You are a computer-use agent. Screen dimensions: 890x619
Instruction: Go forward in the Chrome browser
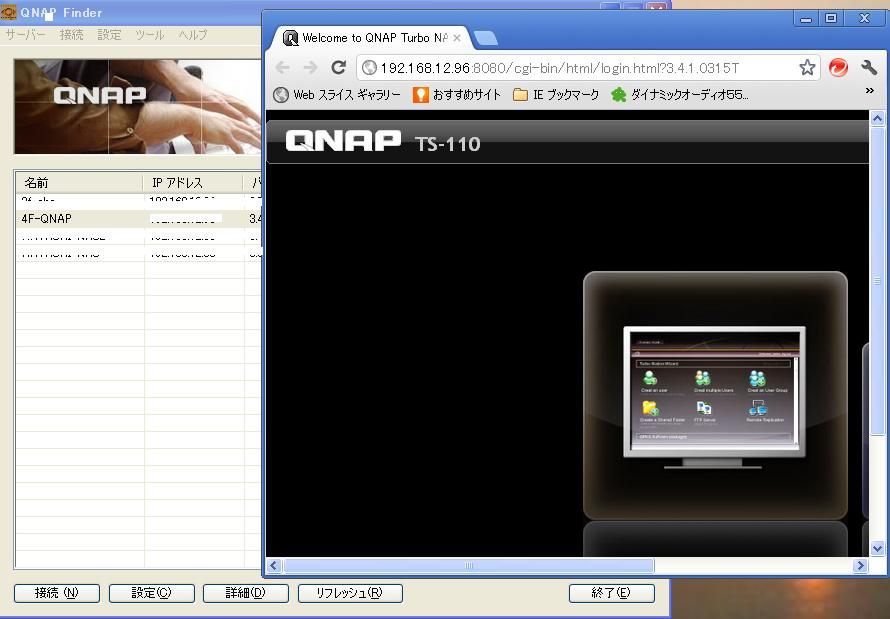[x=310, y=68]
